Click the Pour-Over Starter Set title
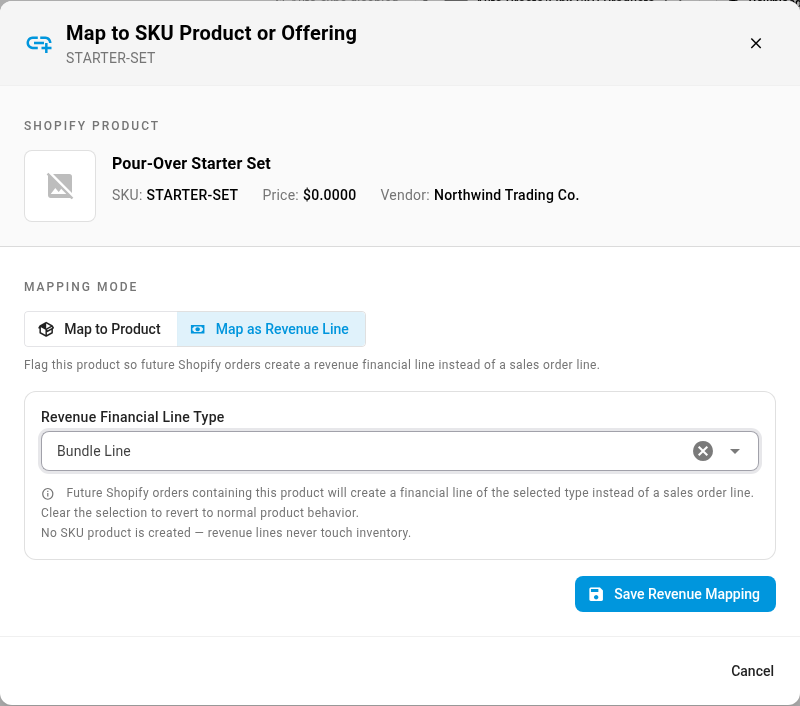The image size is (800, 706). point(191,163)
